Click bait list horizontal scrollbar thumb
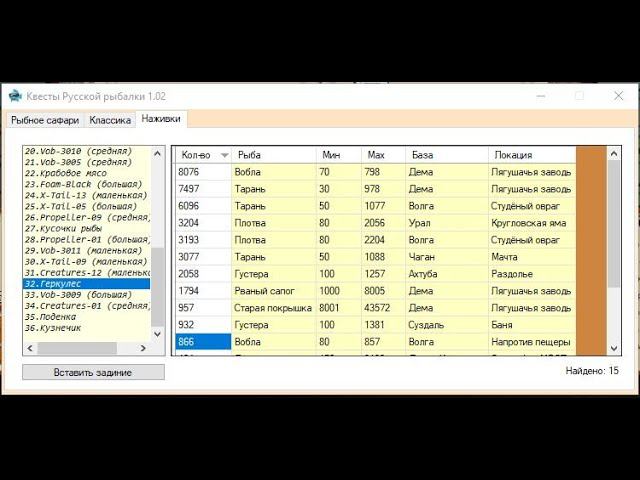Image resolution: width=640 pixels, height=480 pixels. [x=77, y=348]
